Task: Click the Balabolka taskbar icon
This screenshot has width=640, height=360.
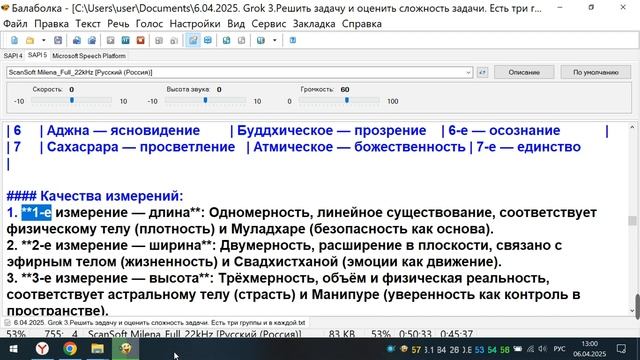Action: [125, 349]
